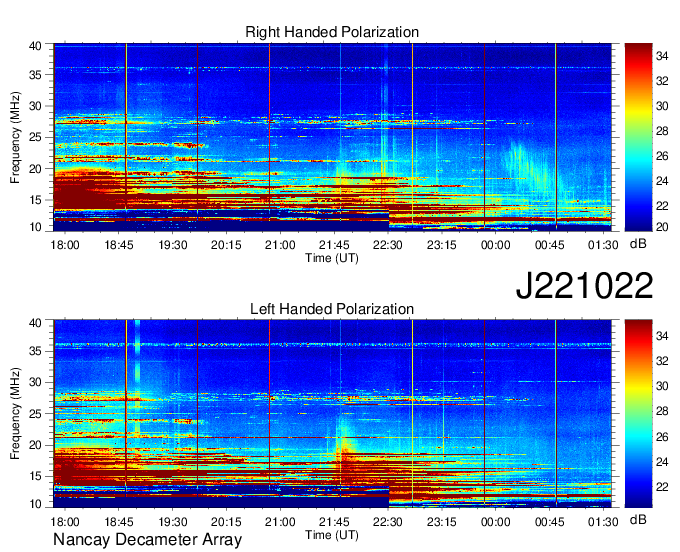Click 40 MHz tick on left-handed frequency axis
Image resolution: width=680 pixels, height=552 pixels.
(x=35, y=323)
